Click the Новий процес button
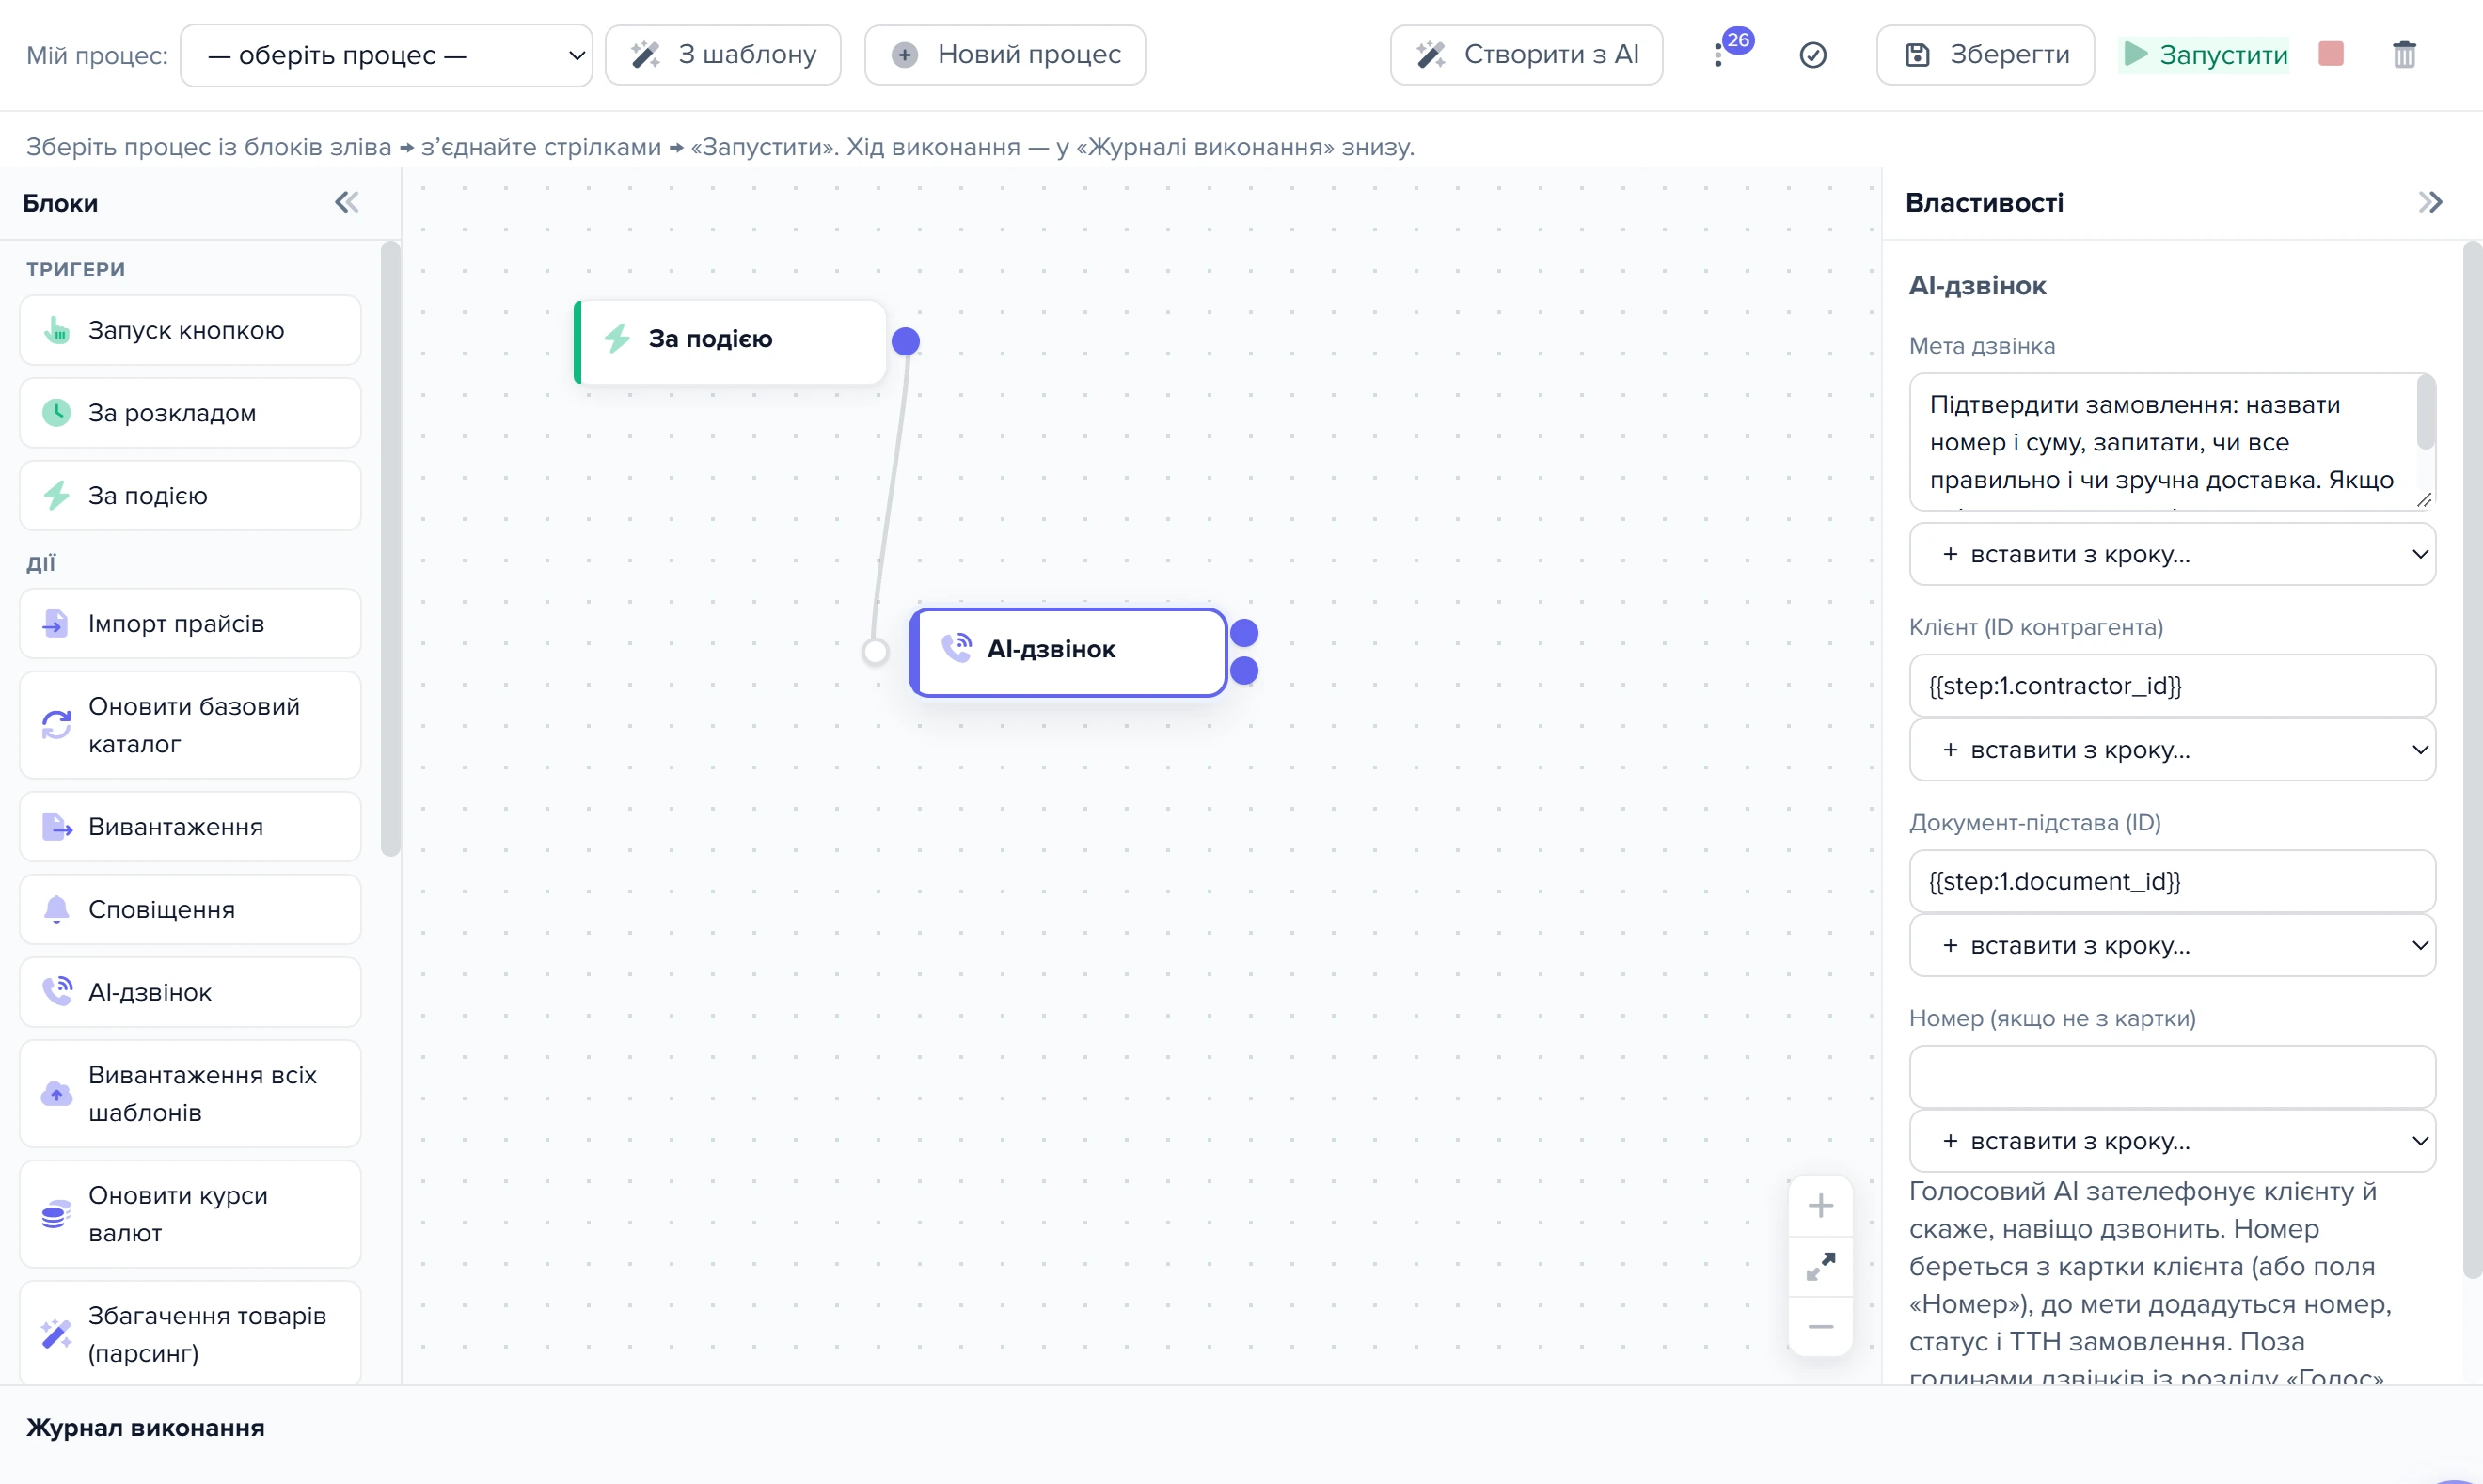Viewport: 2483px width, 1484px height. pos(1005,55)
